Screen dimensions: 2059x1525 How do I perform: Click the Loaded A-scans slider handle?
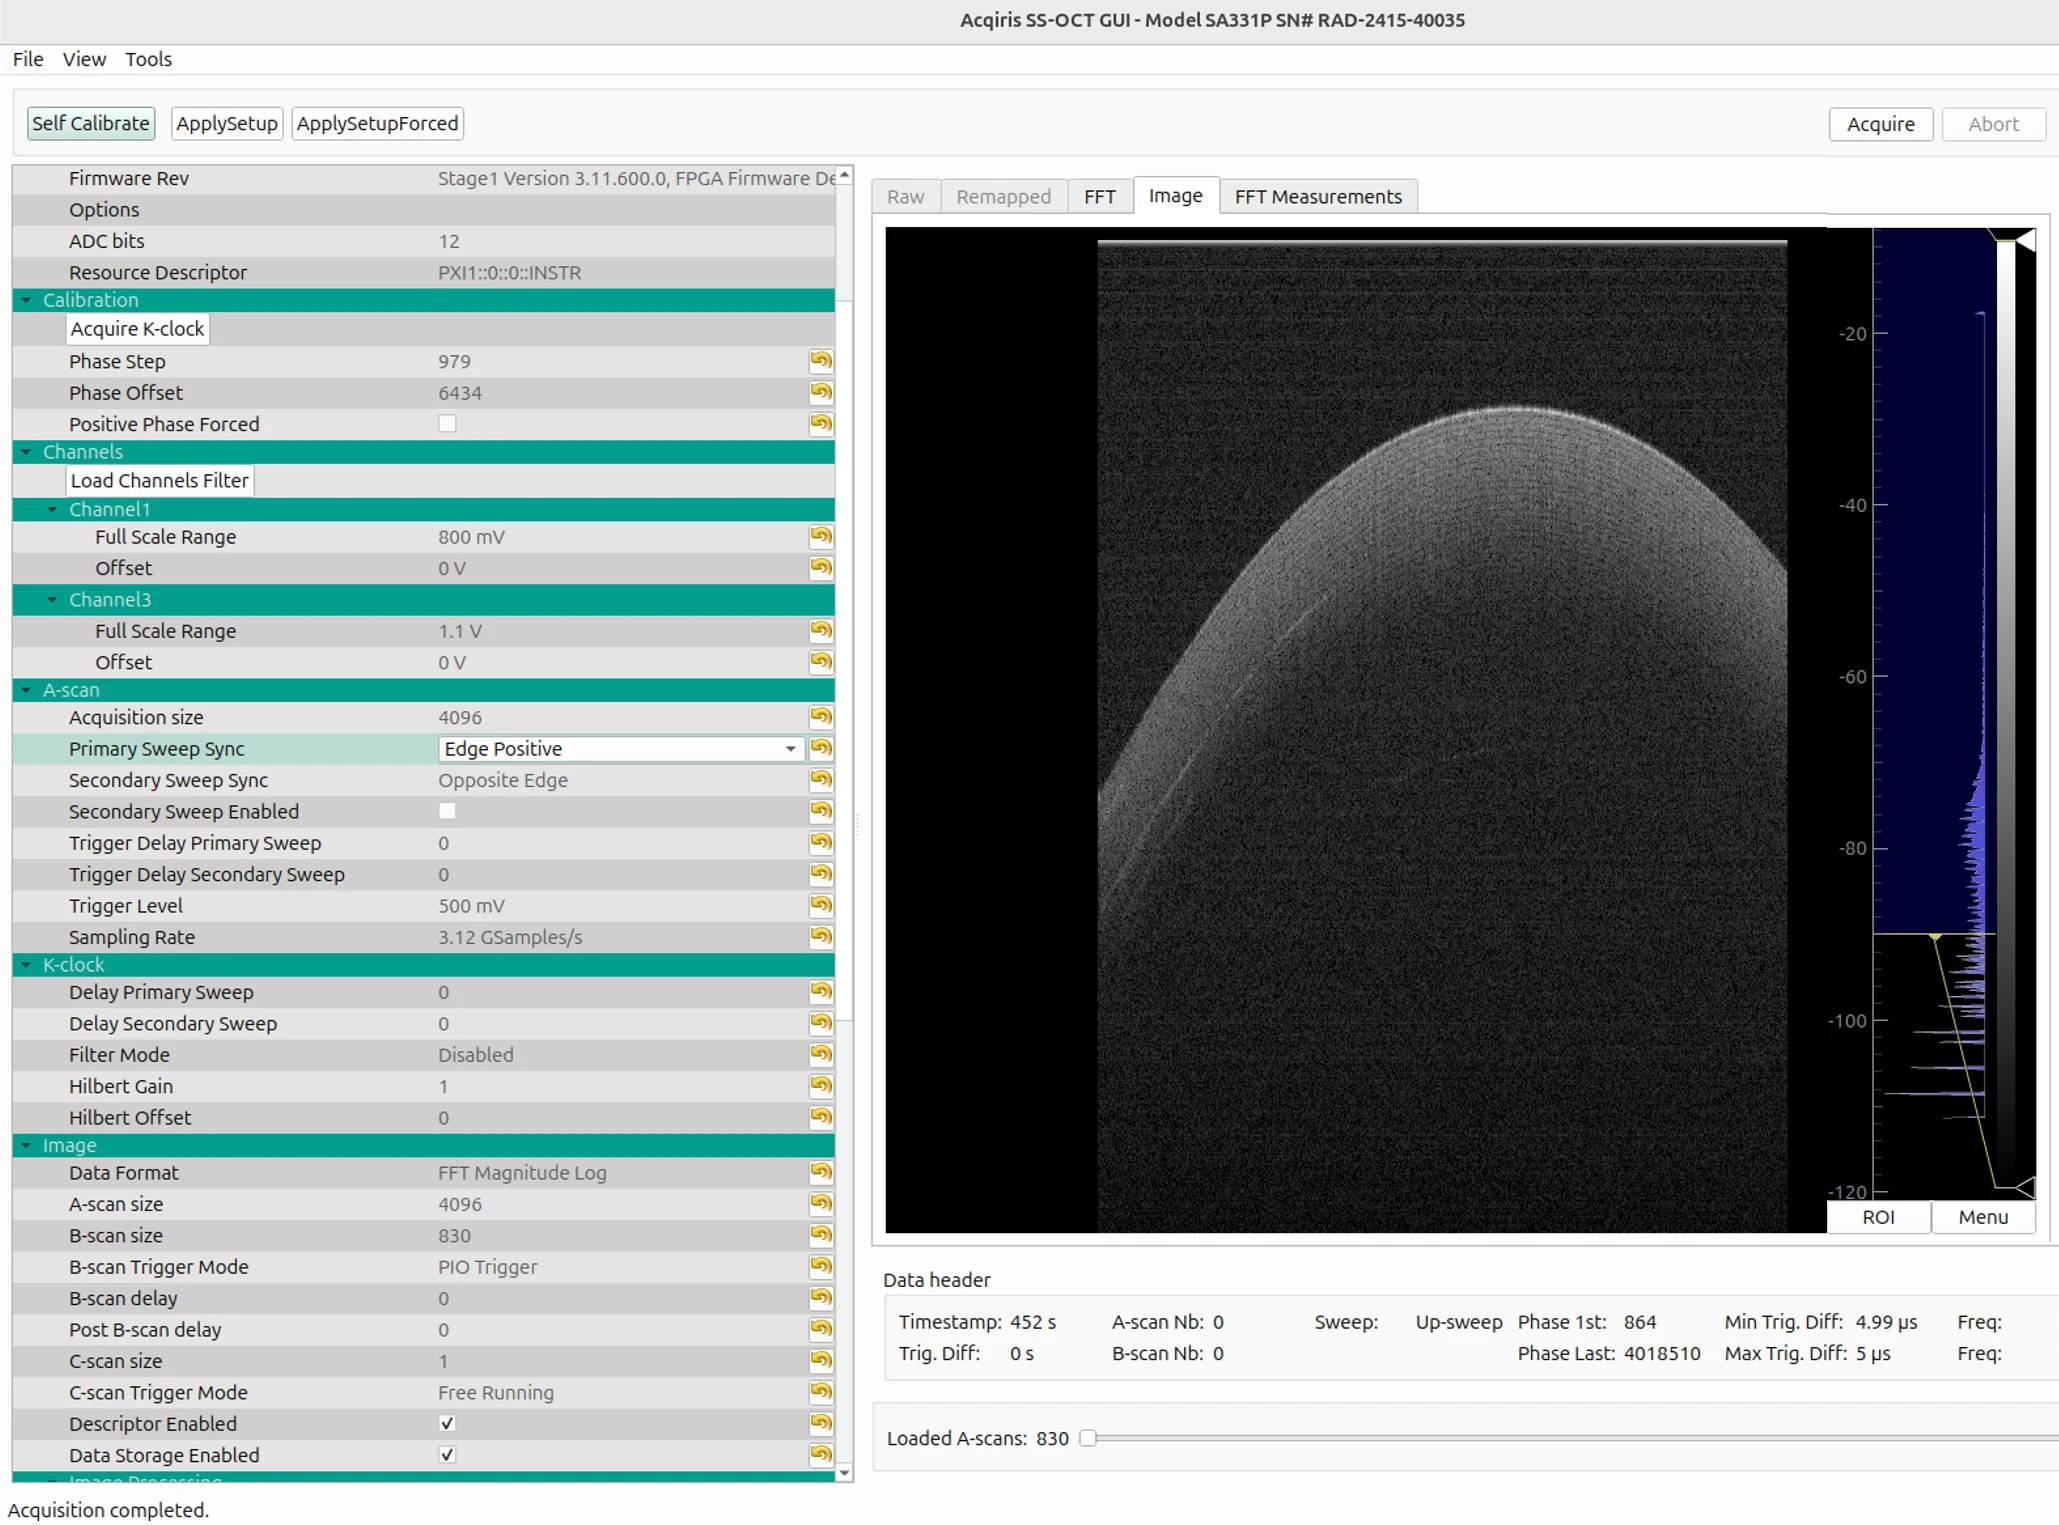1088,1438
